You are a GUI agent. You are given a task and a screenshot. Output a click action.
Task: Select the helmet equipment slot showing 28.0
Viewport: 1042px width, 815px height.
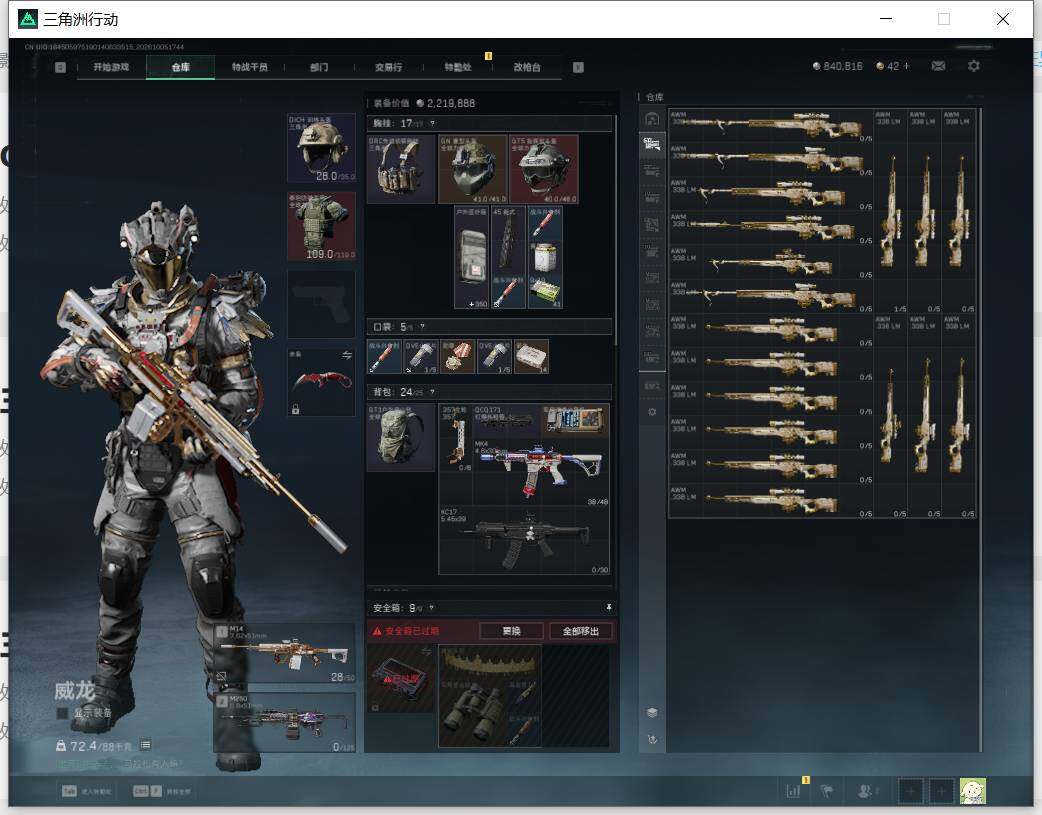[x=321, y=148]
